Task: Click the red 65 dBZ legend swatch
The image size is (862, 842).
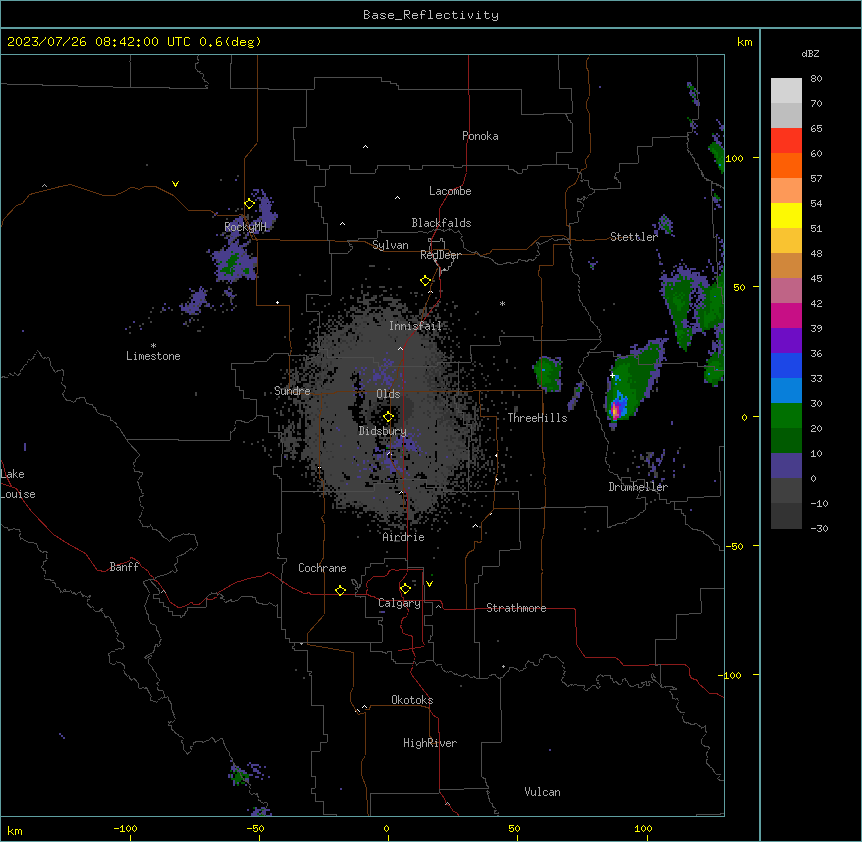Action: tap(786, 141)
